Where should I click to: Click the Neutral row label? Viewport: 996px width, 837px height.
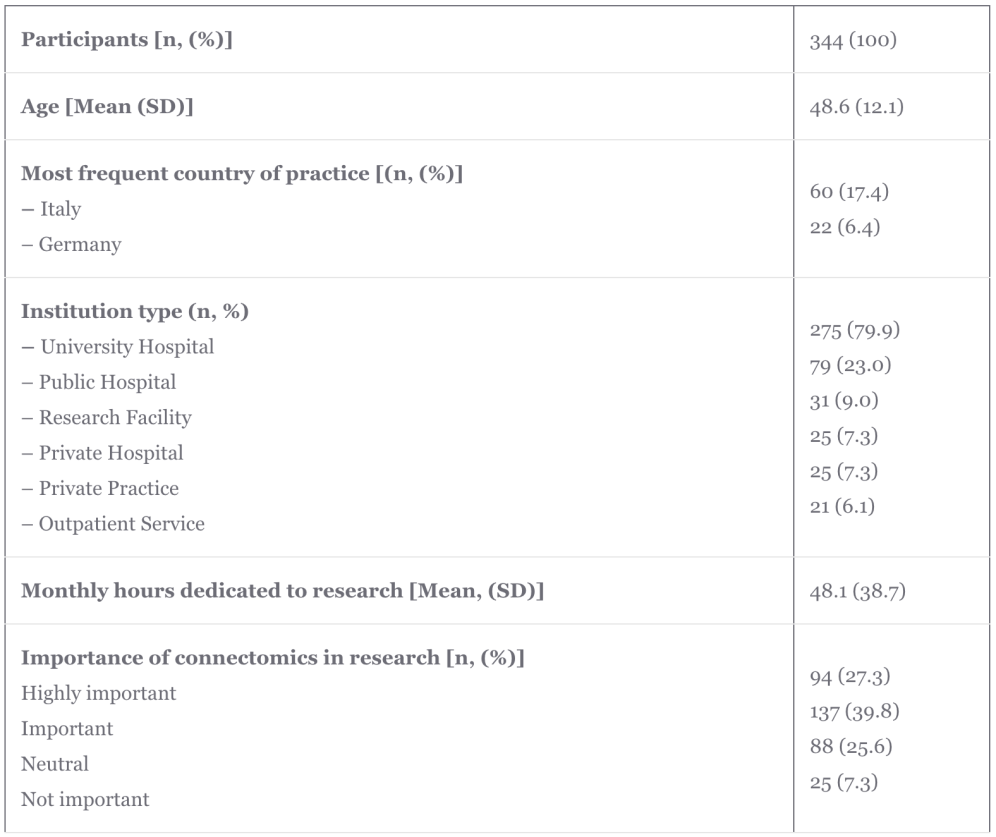55,764
